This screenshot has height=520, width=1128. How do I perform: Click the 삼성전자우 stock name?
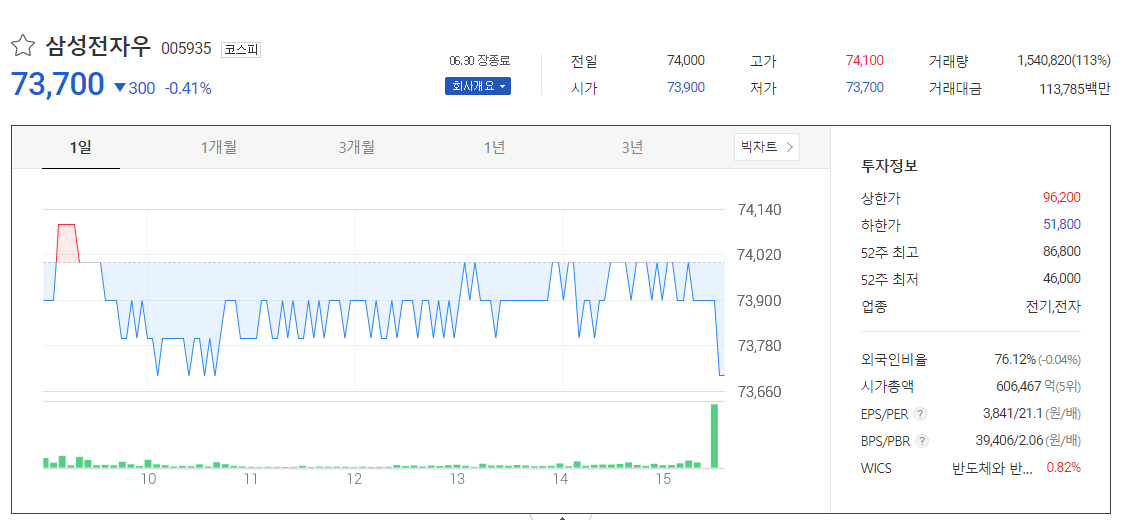99,47
